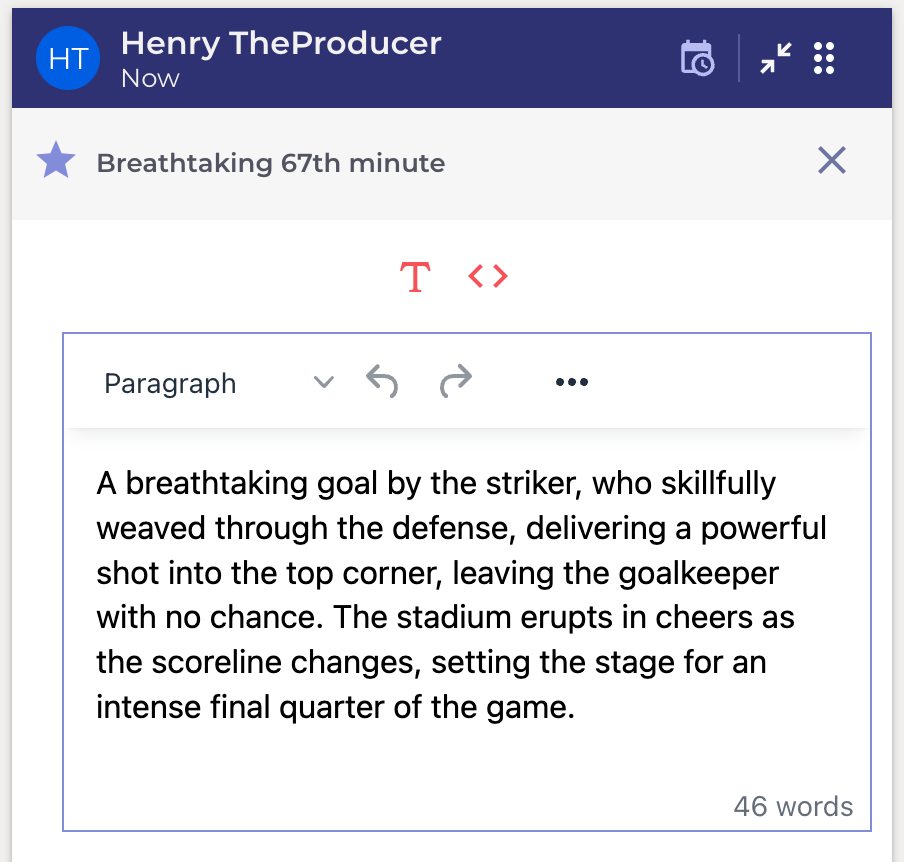
Task: Switch to the red T text mode
Action: tap(415, 277)
